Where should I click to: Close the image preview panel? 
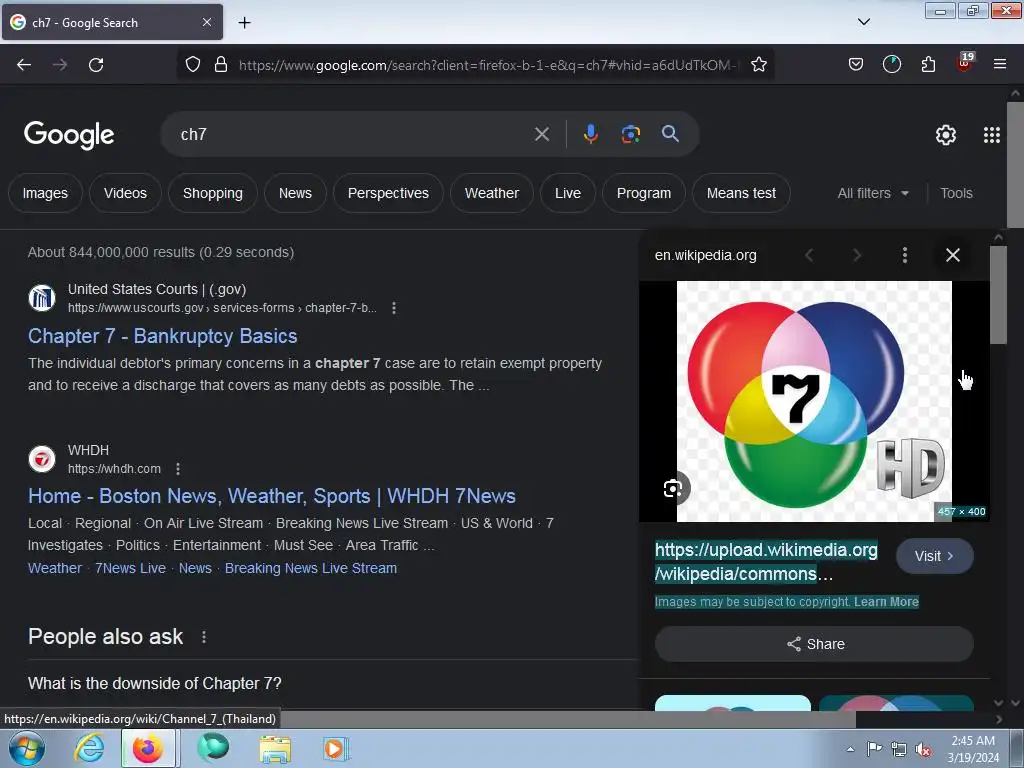[x=953, y=255]
